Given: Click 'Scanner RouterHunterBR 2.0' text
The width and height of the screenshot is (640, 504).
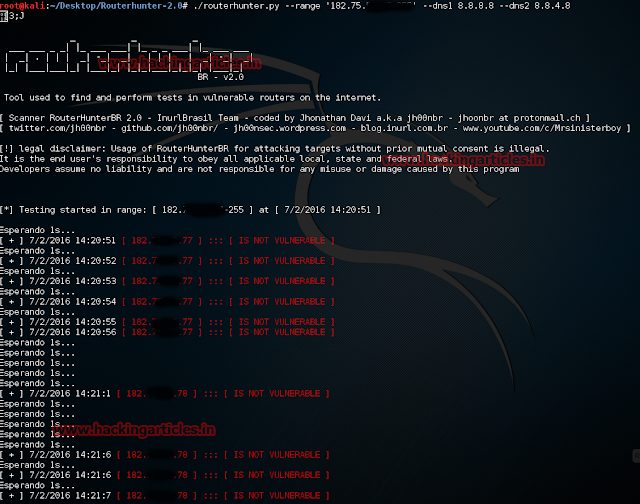Looking at the screenshot, I should (x=76, y=118).
